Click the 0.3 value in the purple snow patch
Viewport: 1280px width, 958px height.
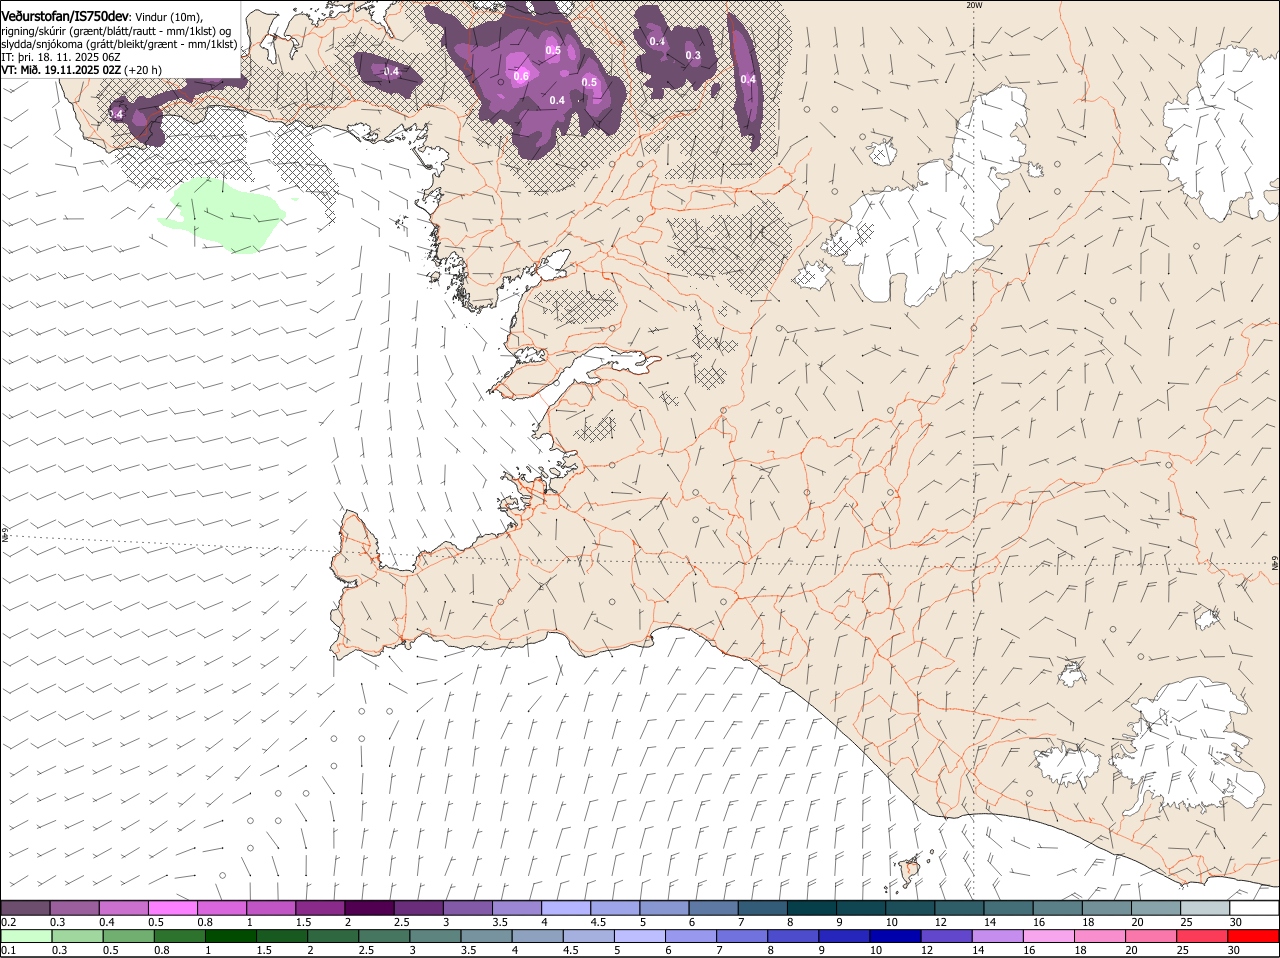(693, 56)
